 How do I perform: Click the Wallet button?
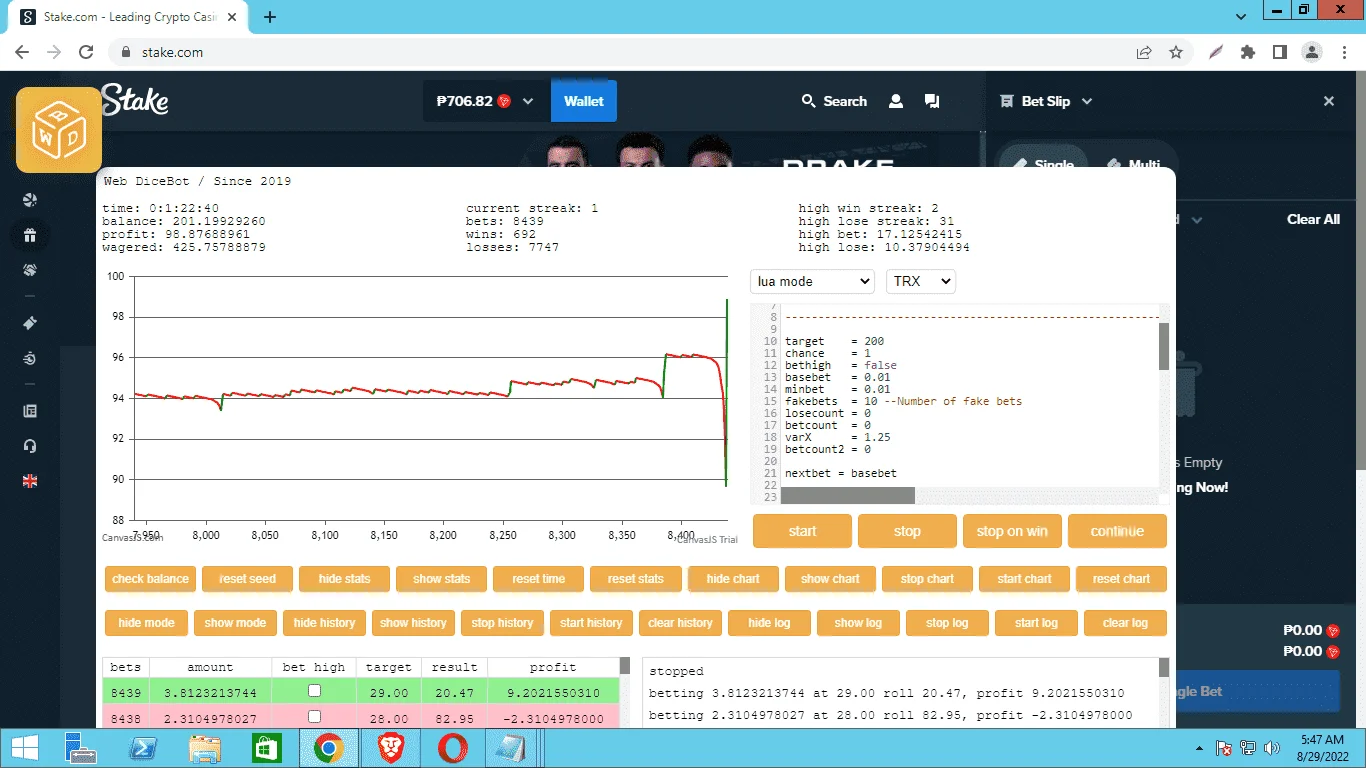click(584, 101)
